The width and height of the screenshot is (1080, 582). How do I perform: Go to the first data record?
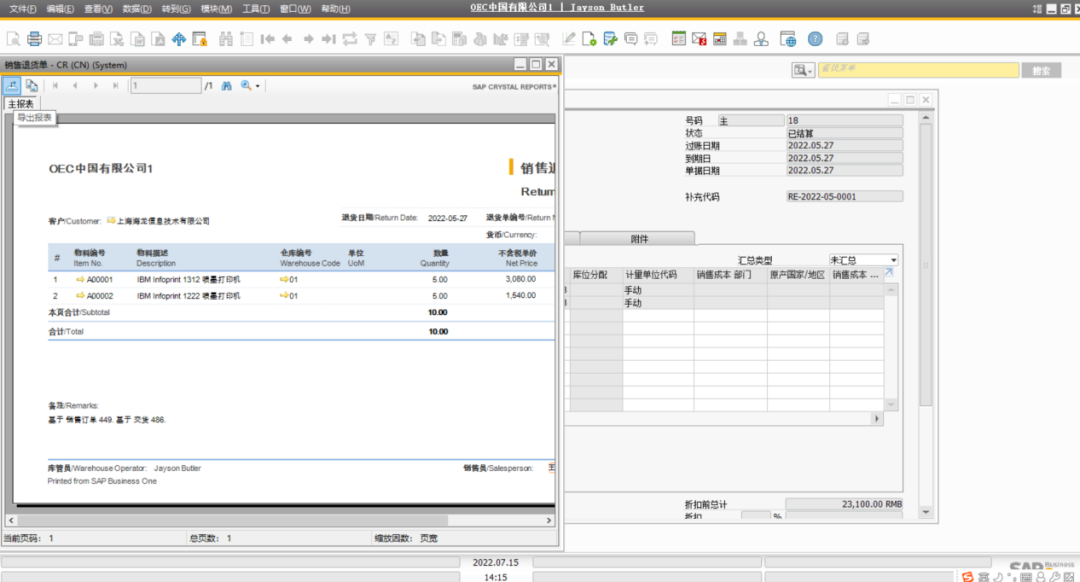pyautogui.click(x=267, y=39)
